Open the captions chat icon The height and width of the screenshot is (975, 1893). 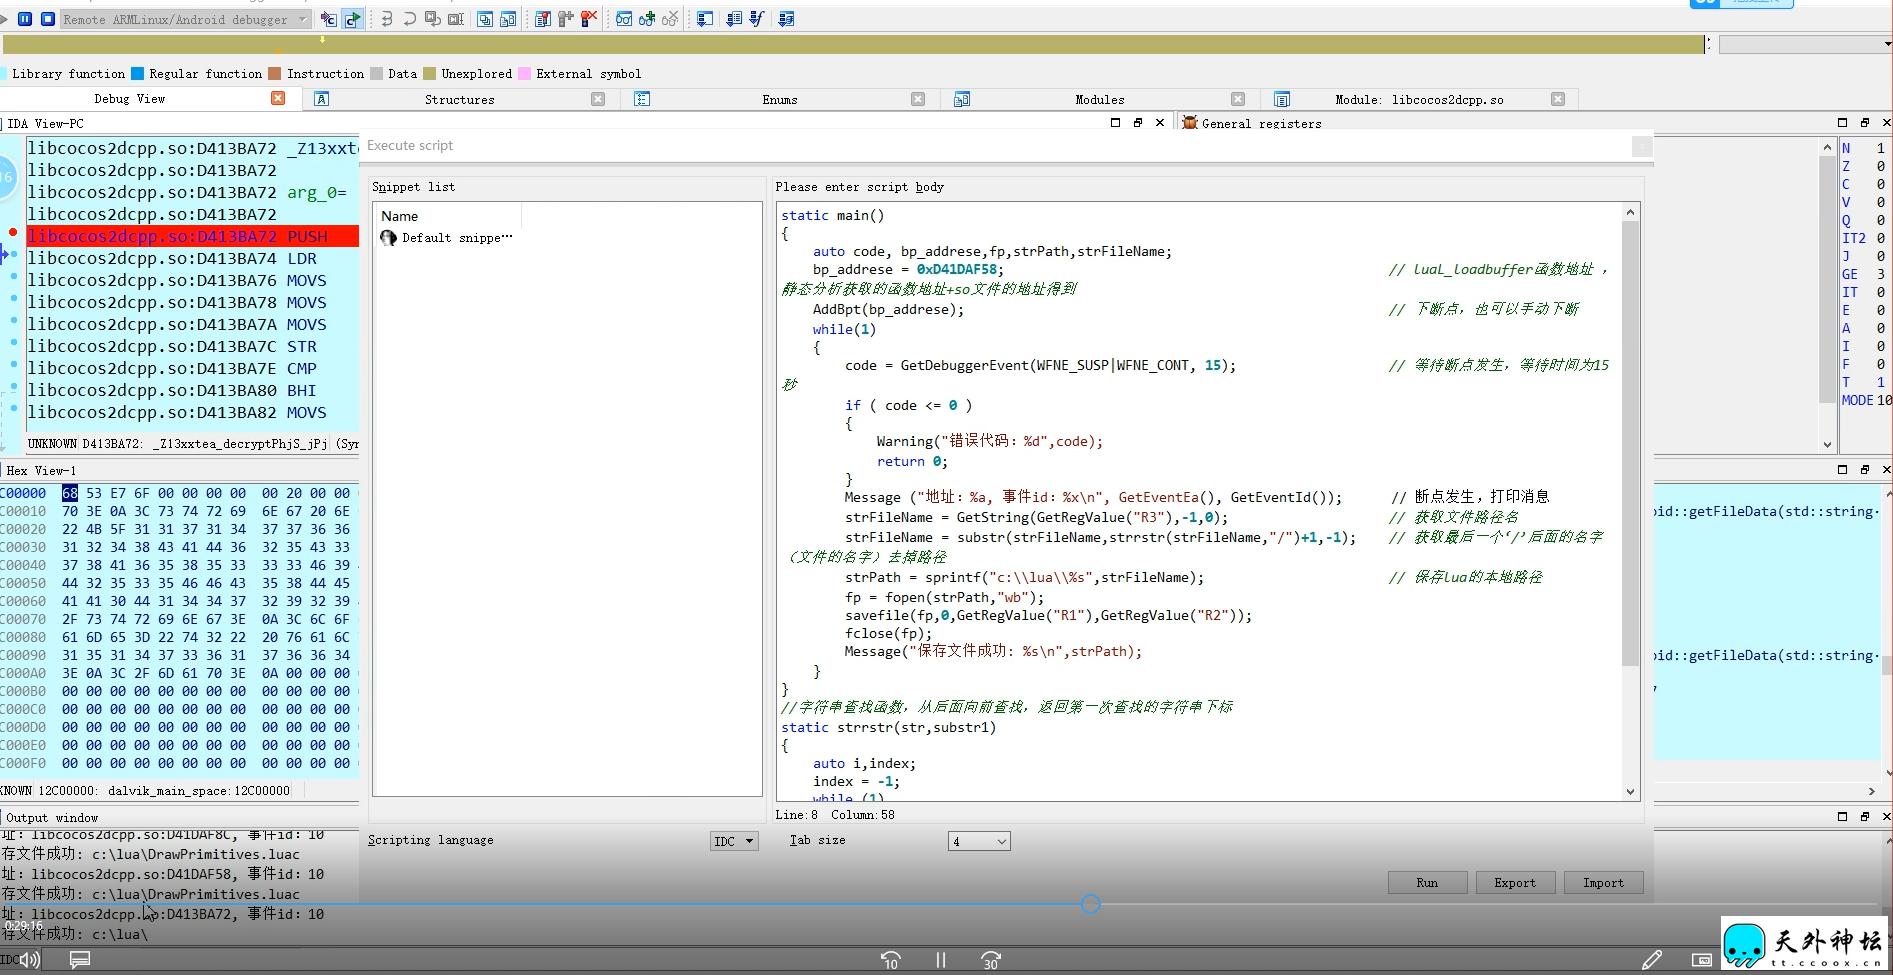point(80,960)
